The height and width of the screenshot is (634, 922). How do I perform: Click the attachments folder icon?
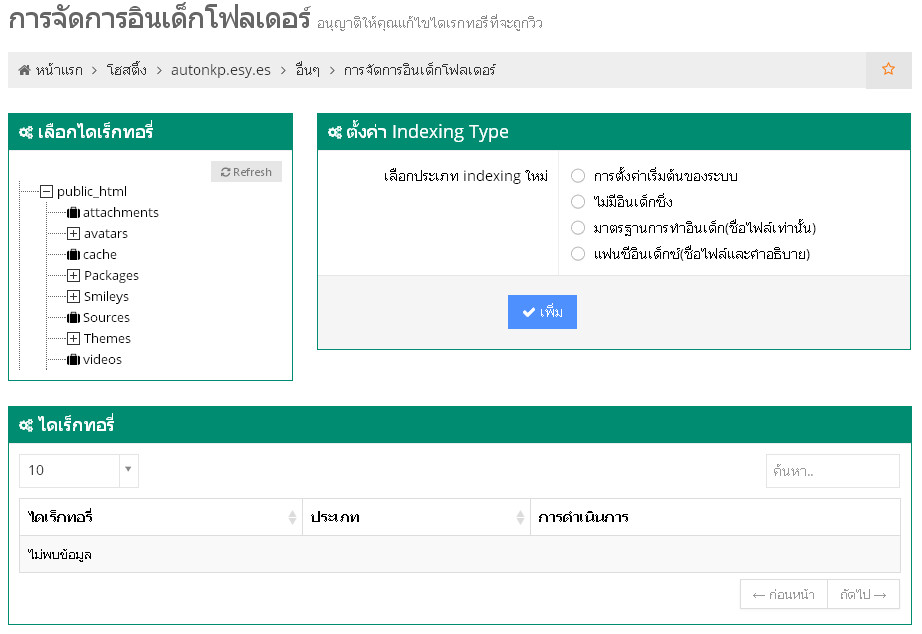(x=73, y=213)
